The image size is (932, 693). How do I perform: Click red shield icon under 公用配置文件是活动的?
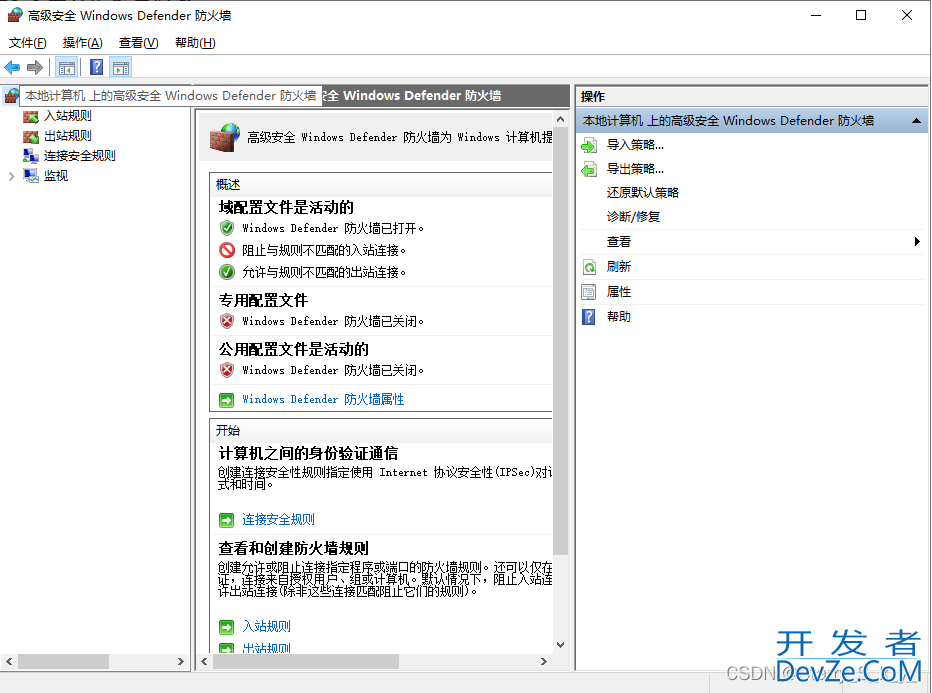(227, 370)
